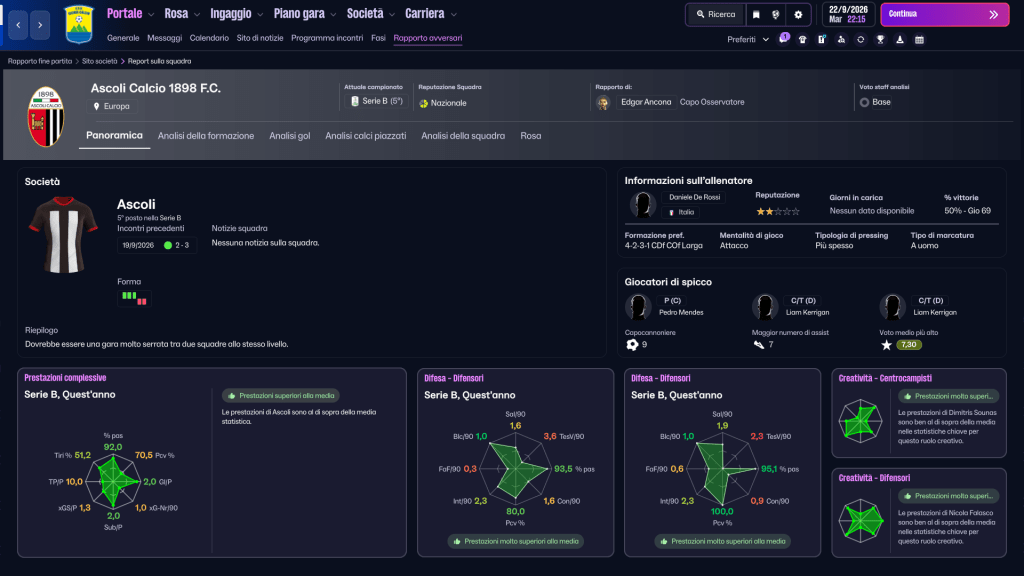Viewport: 1024px width, 576px height.
Task: Open the shirt shortcut icon beside Preferiti
Action: 803,40
